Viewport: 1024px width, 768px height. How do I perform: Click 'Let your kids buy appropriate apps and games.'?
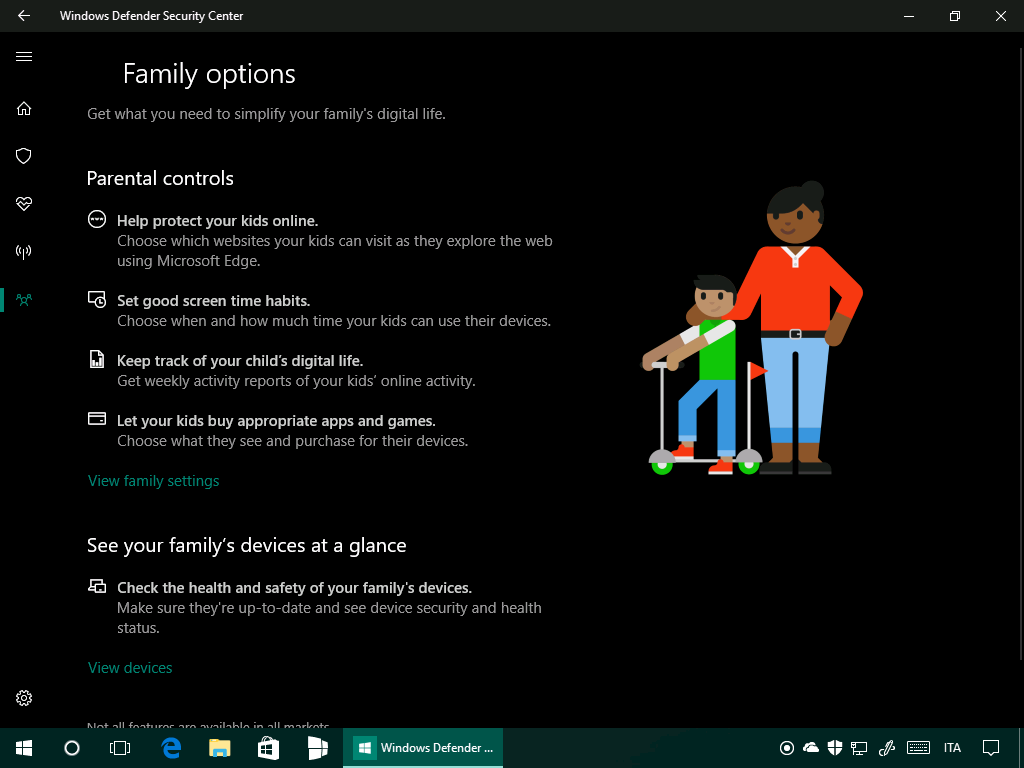(x=276, y=421)
